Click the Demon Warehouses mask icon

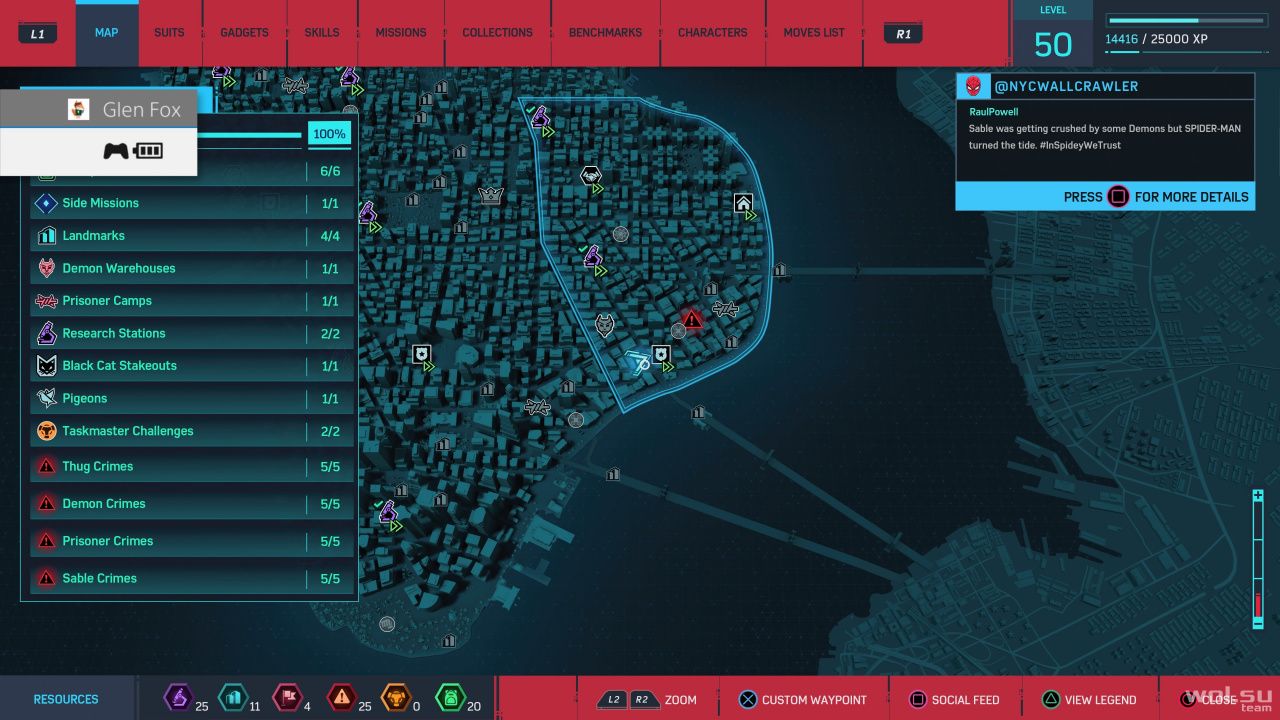coord(46,268)
